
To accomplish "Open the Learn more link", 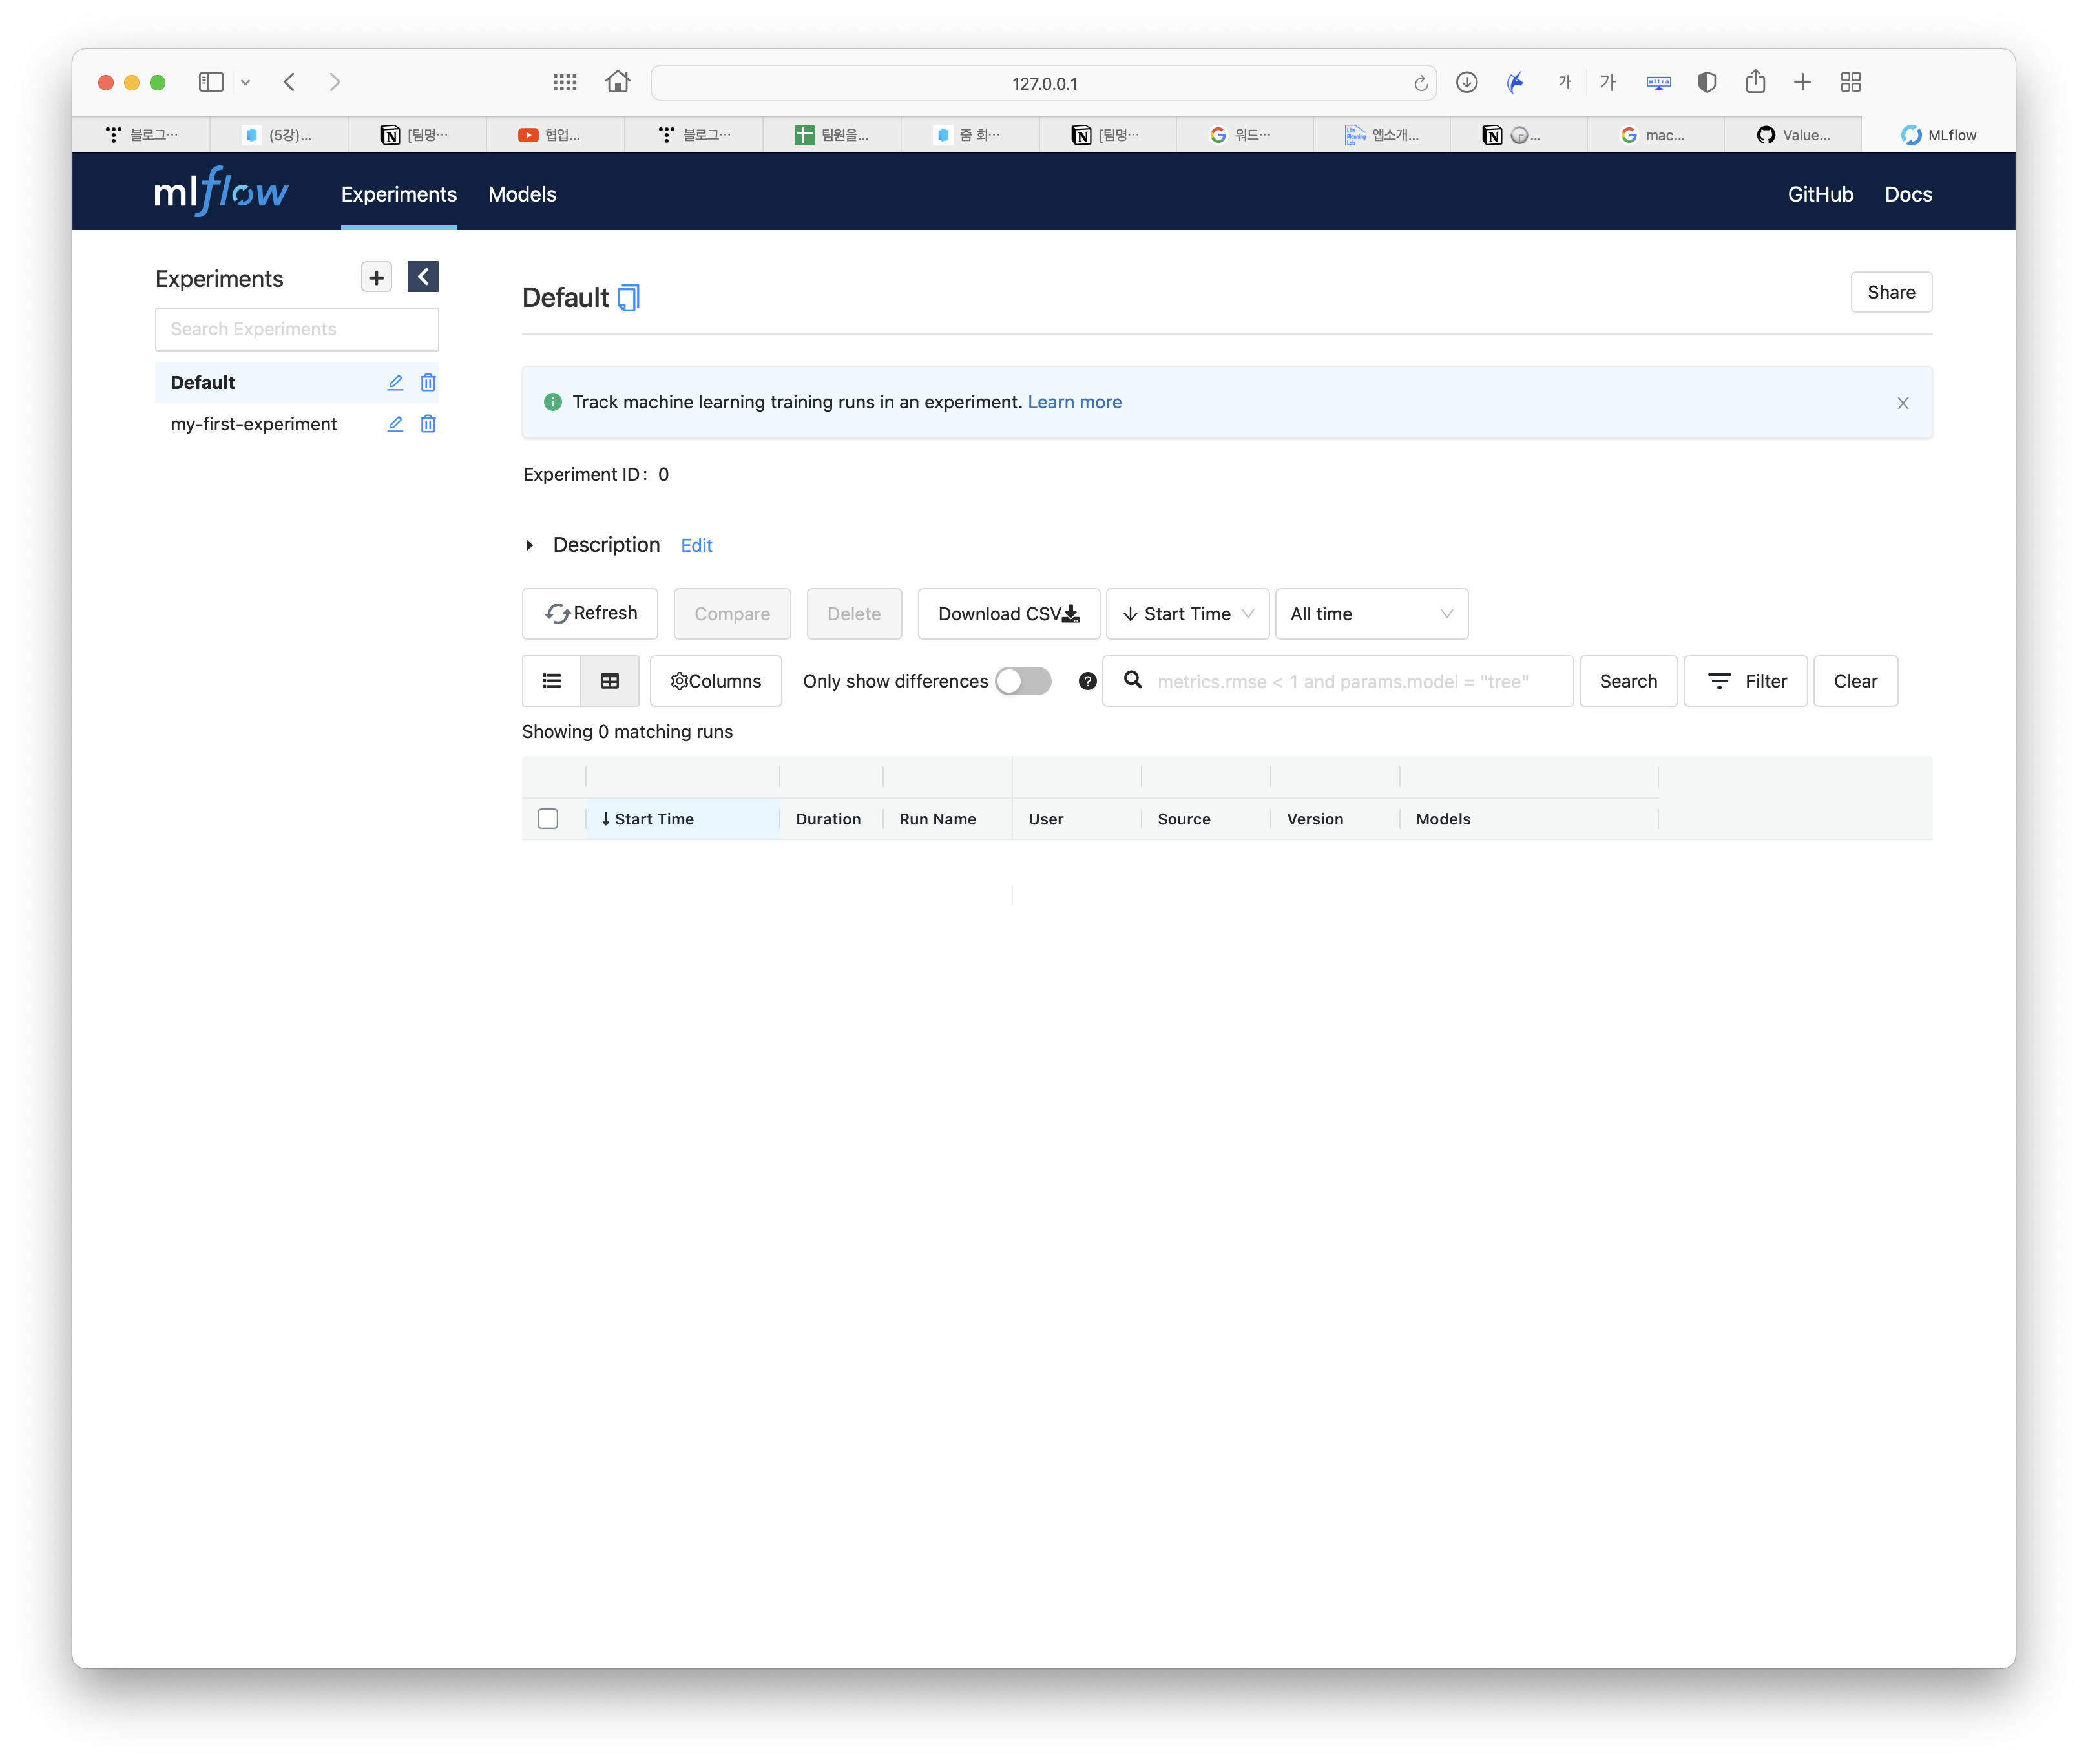I will pyautogui.click(x=1074, y=402).
